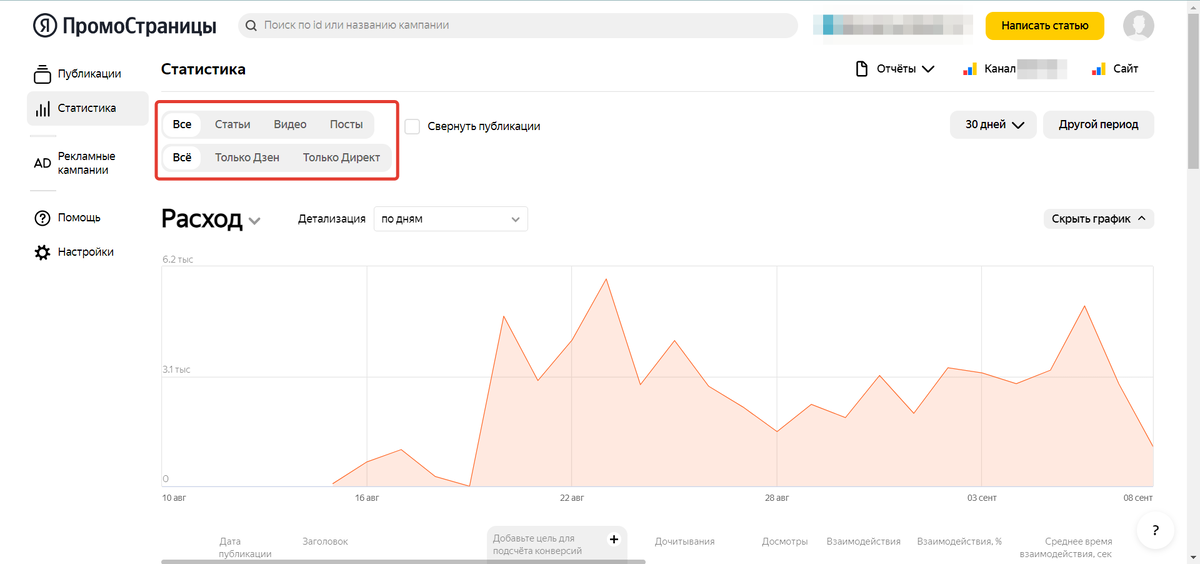
Task: Open the по дням detail dropdown
Action: click(x=450, y=219)
